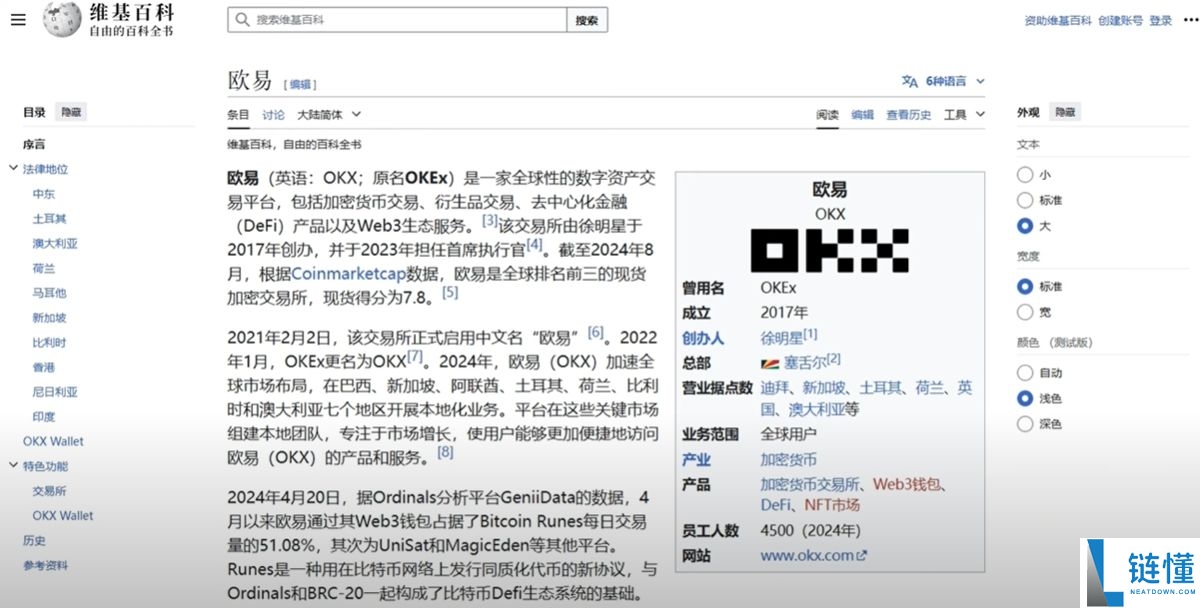The image size is (1200, 608).
Task: Open the hamburger main menu
Action: click(18, 20)
